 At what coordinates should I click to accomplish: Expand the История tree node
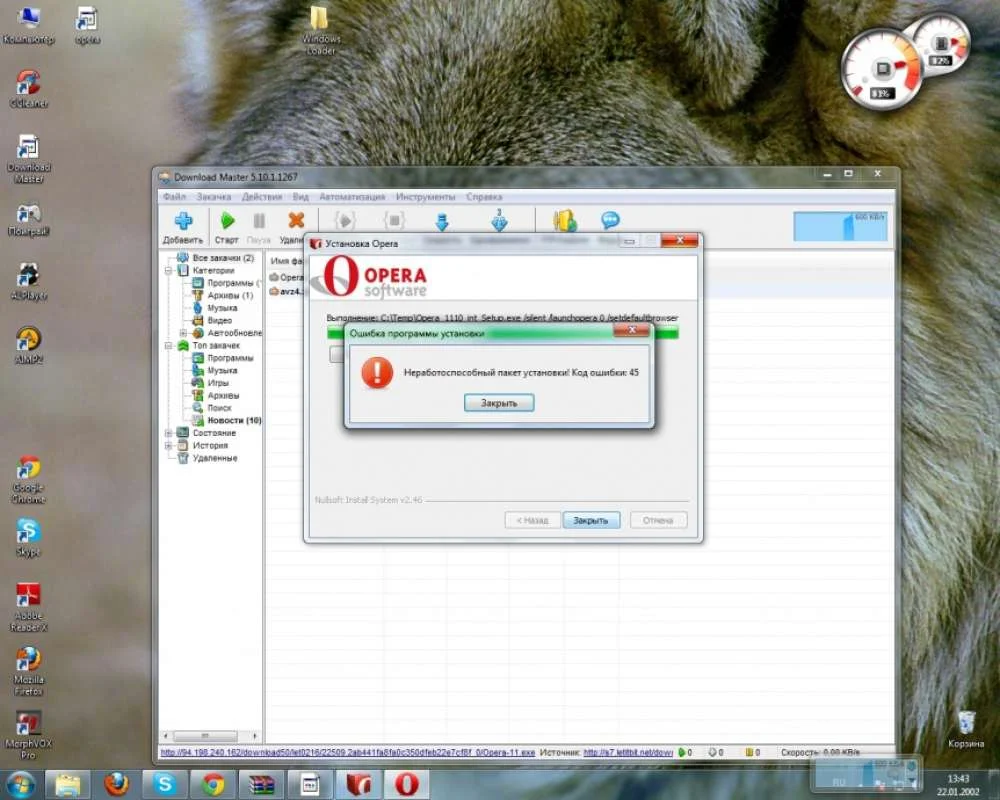coord(168,445)
